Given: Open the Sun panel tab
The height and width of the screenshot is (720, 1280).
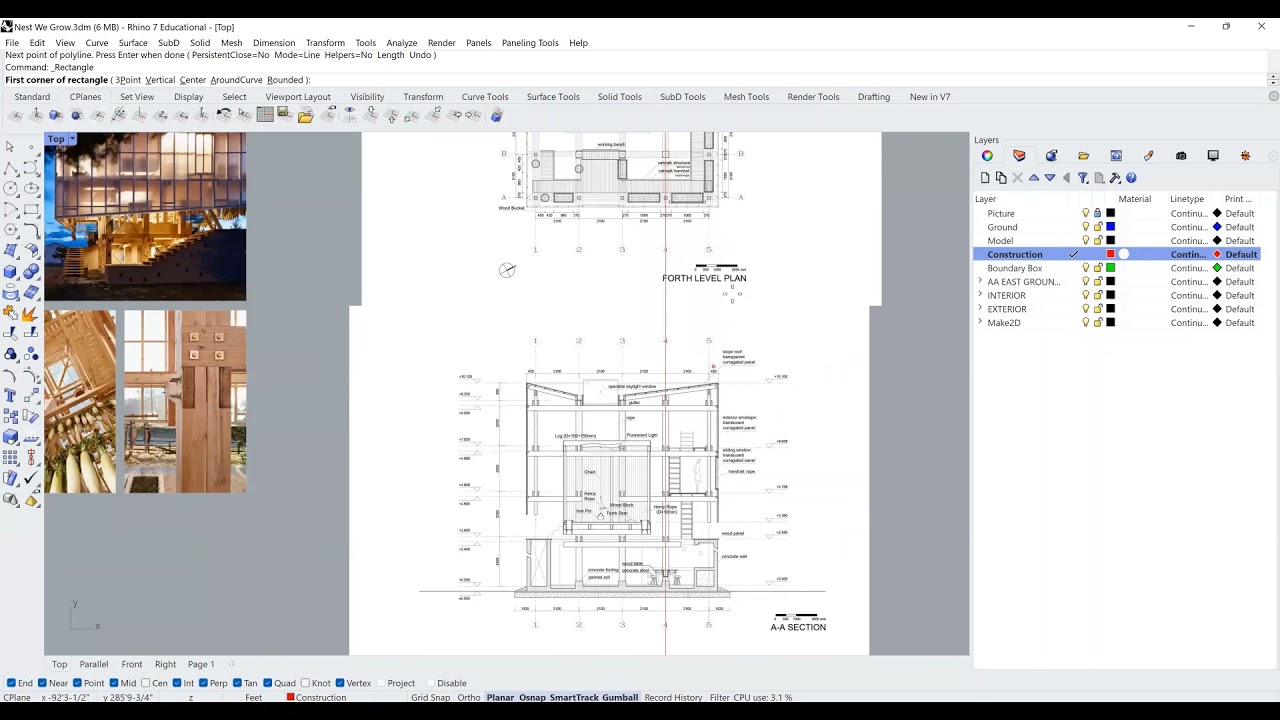Looking at the screenshot, I should [1245, 156].
